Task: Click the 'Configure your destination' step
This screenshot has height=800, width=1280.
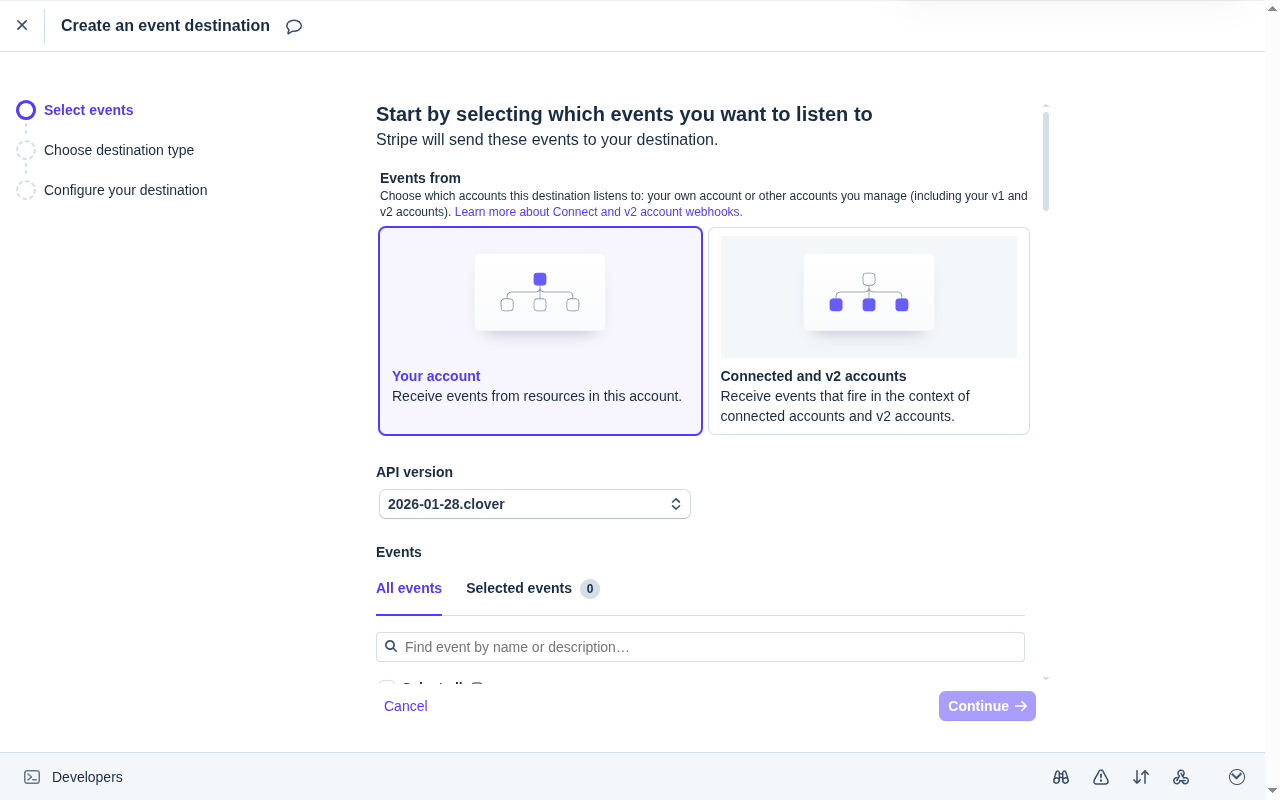Action: coord(125,190)
